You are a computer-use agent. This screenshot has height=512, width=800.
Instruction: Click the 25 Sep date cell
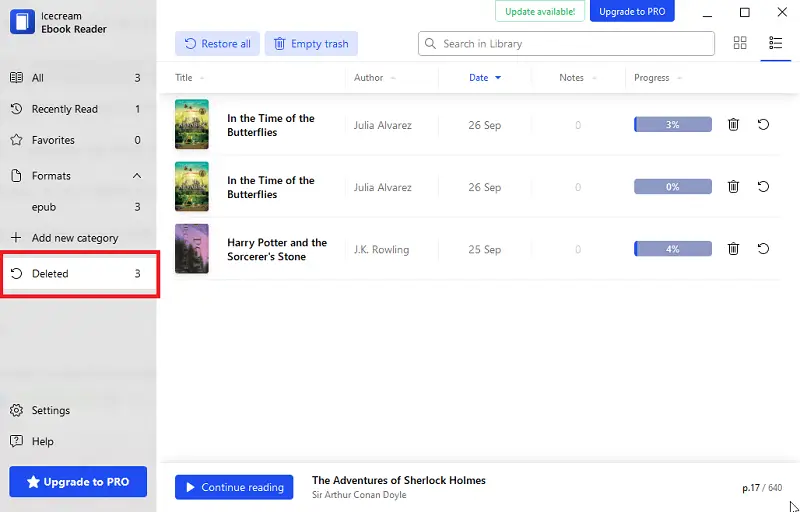[485, 249]
